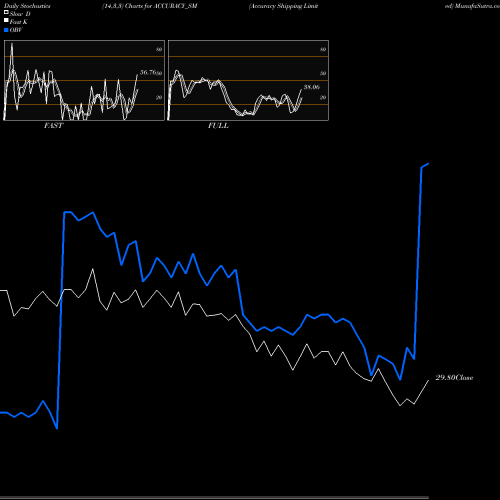Click the 38.06 value in FULL chart
The image size is (500, 500).
[x=312, y=87]
